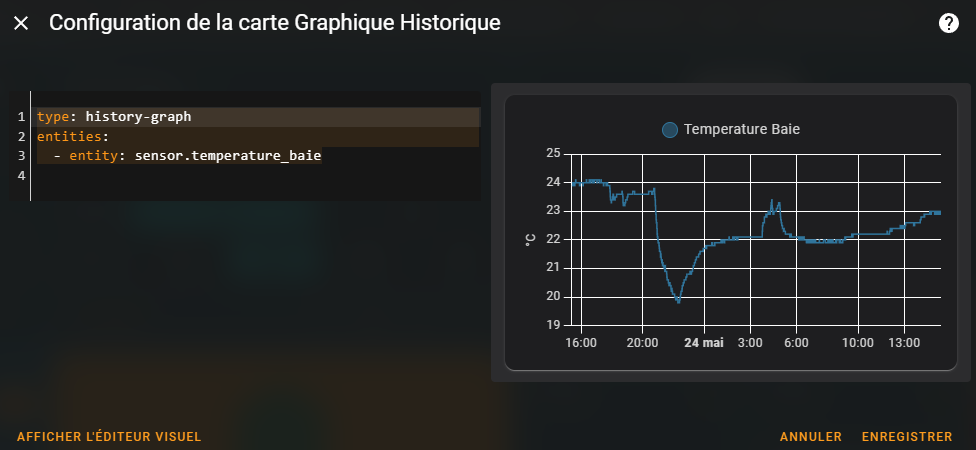Click line number 3 in the editor gutter

21,156
